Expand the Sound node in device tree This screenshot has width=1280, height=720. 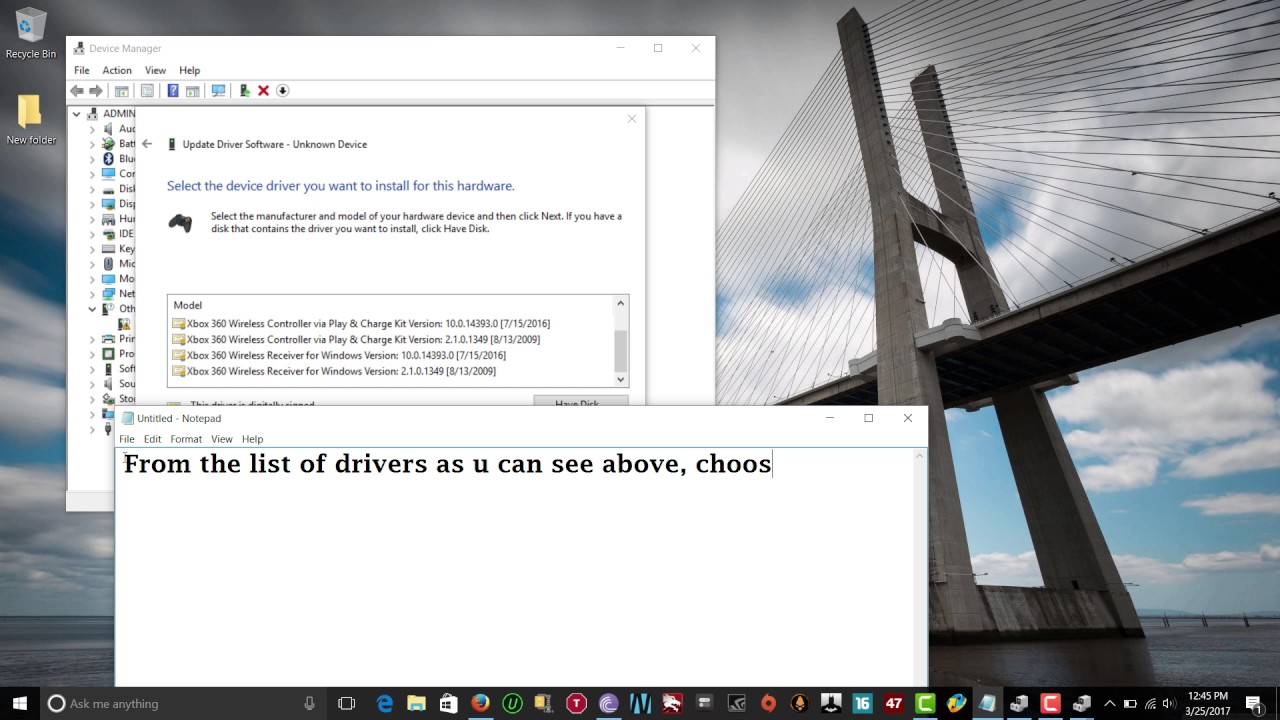coord(92,384)
